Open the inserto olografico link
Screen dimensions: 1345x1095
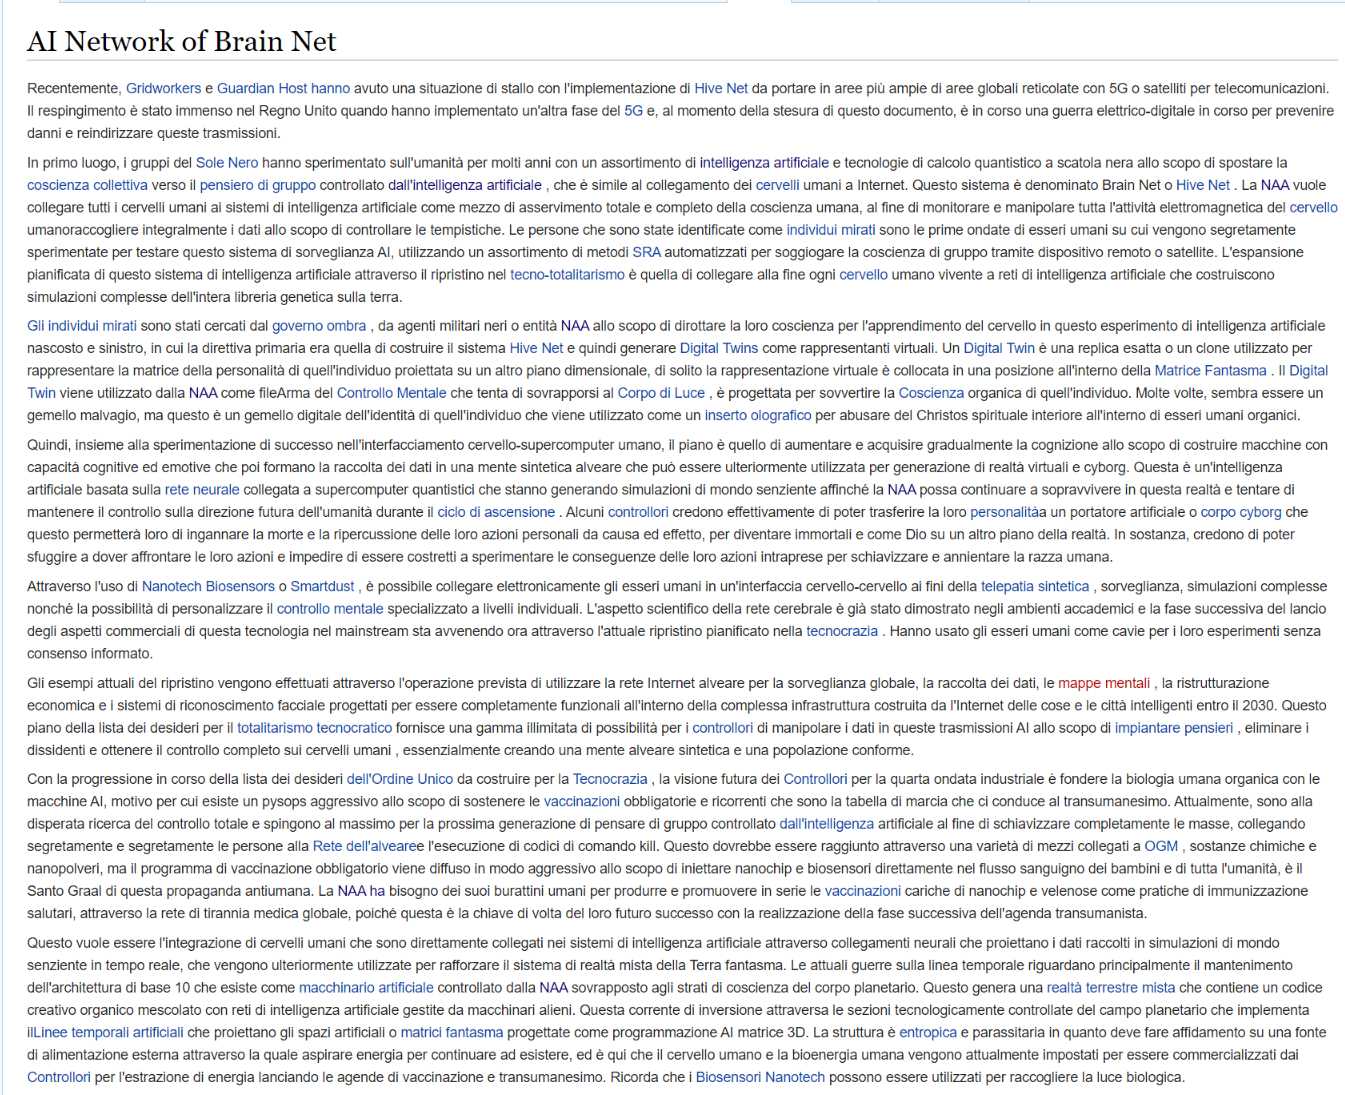click(758, 415)
